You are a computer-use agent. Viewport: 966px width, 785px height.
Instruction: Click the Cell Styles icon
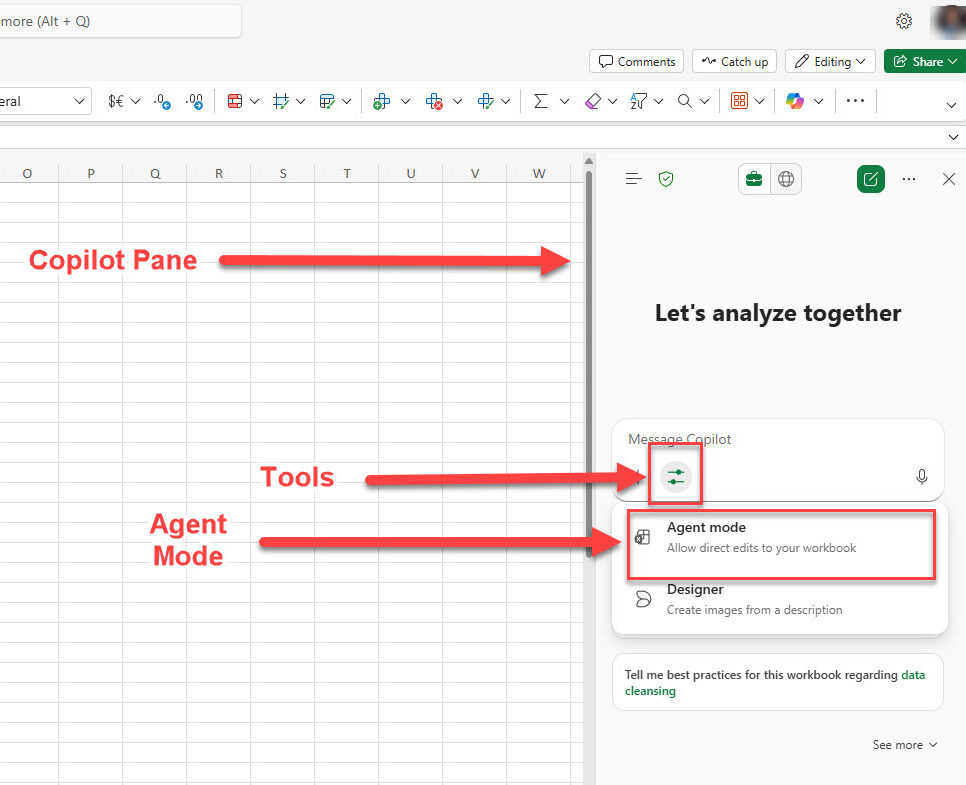coord(327,101)
